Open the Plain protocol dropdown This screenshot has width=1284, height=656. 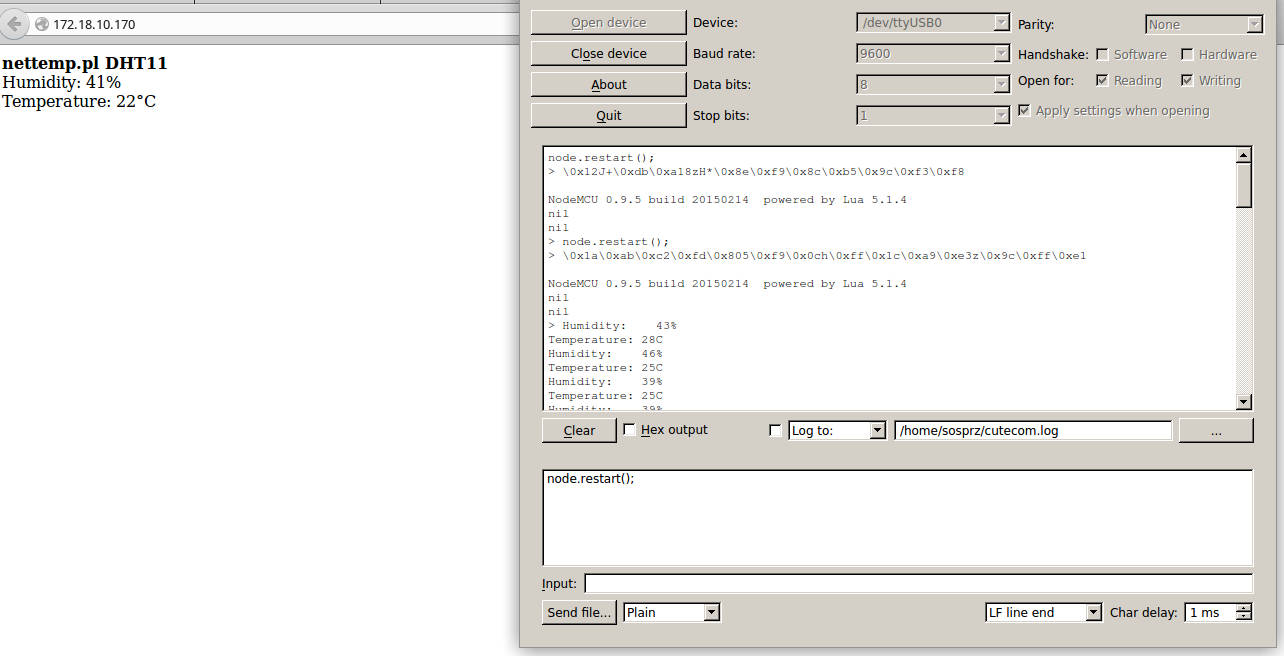[671, 612]
